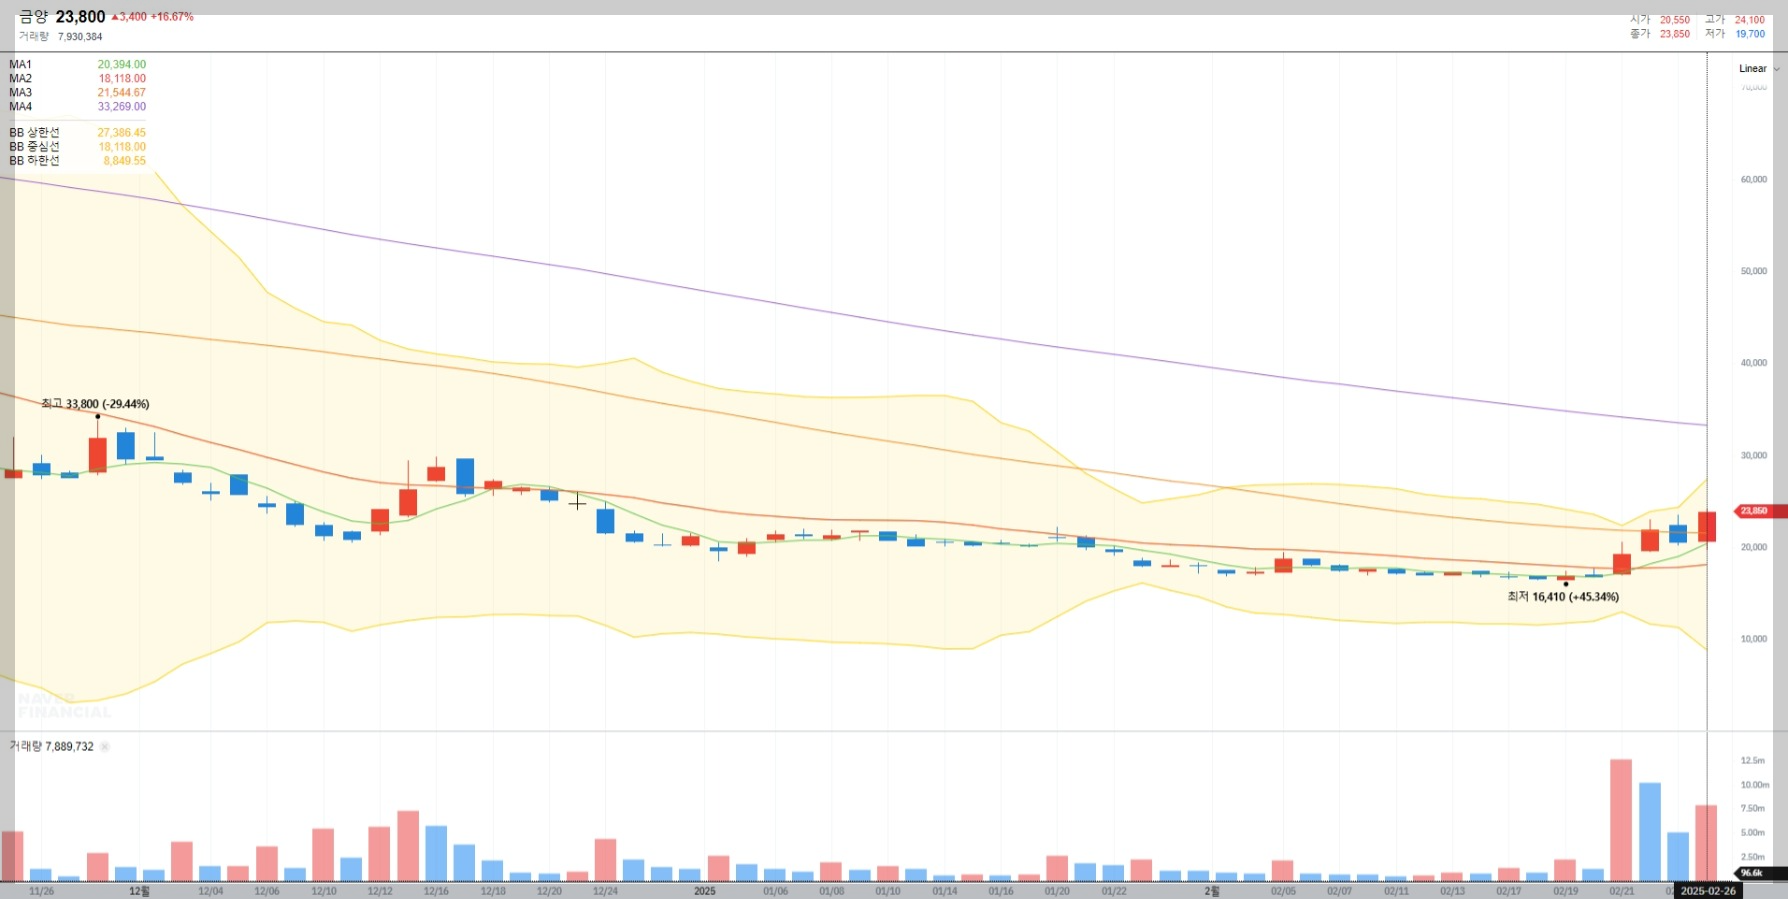Click the red 23,850 price tag on axis
Image resolution: width=1788 pixels, height=899 pixels.
[x=1758, y=511]
